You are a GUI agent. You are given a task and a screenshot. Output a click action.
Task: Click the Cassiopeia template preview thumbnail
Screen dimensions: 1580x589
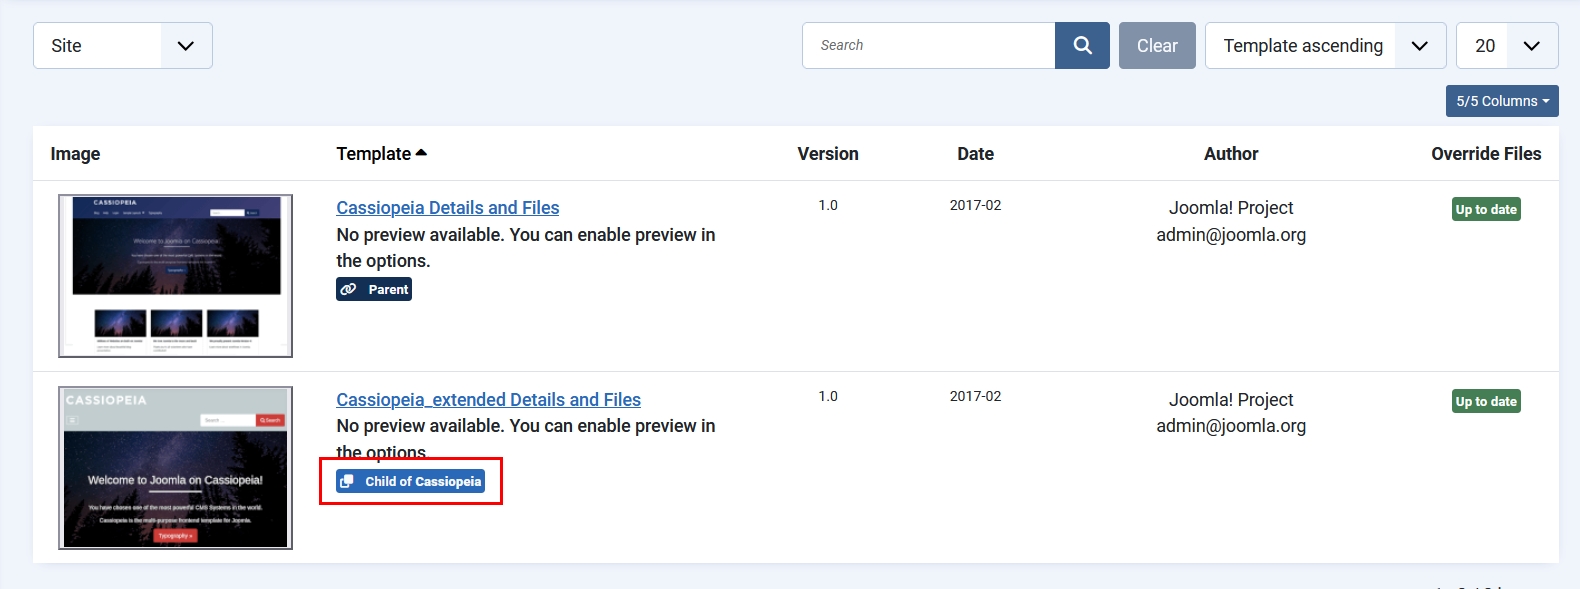point(175,276)
